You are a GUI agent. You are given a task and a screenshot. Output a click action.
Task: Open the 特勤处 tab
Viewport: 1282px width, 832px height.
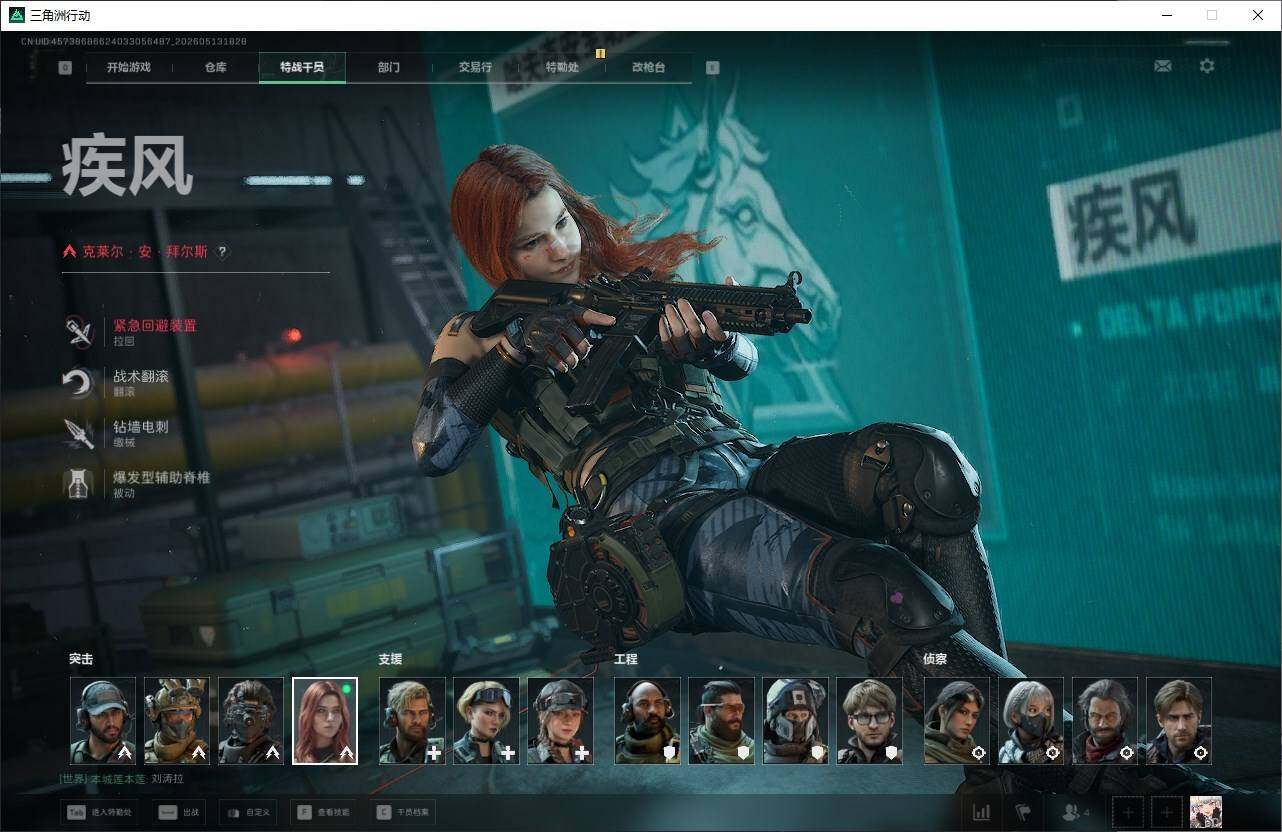[x=562, y=67]
